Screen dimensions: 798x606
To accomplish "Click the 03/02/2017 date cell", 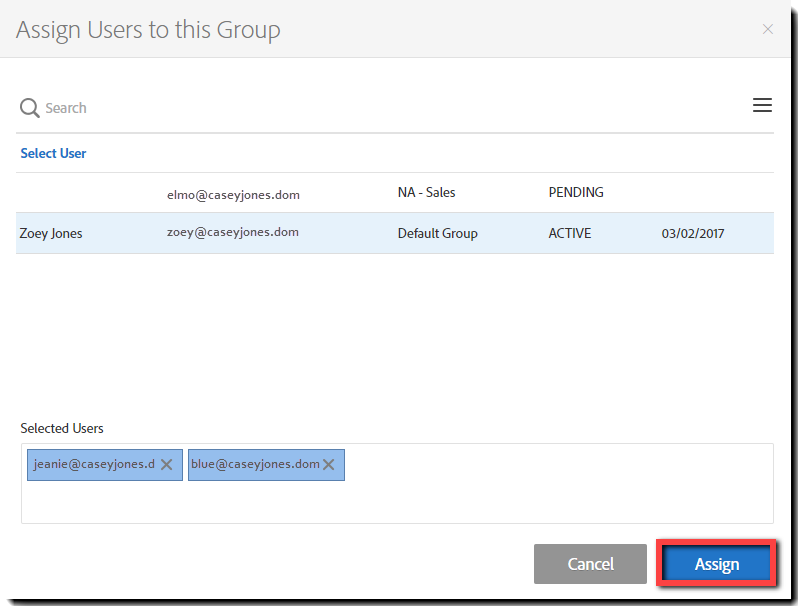I will pos(693,233).
